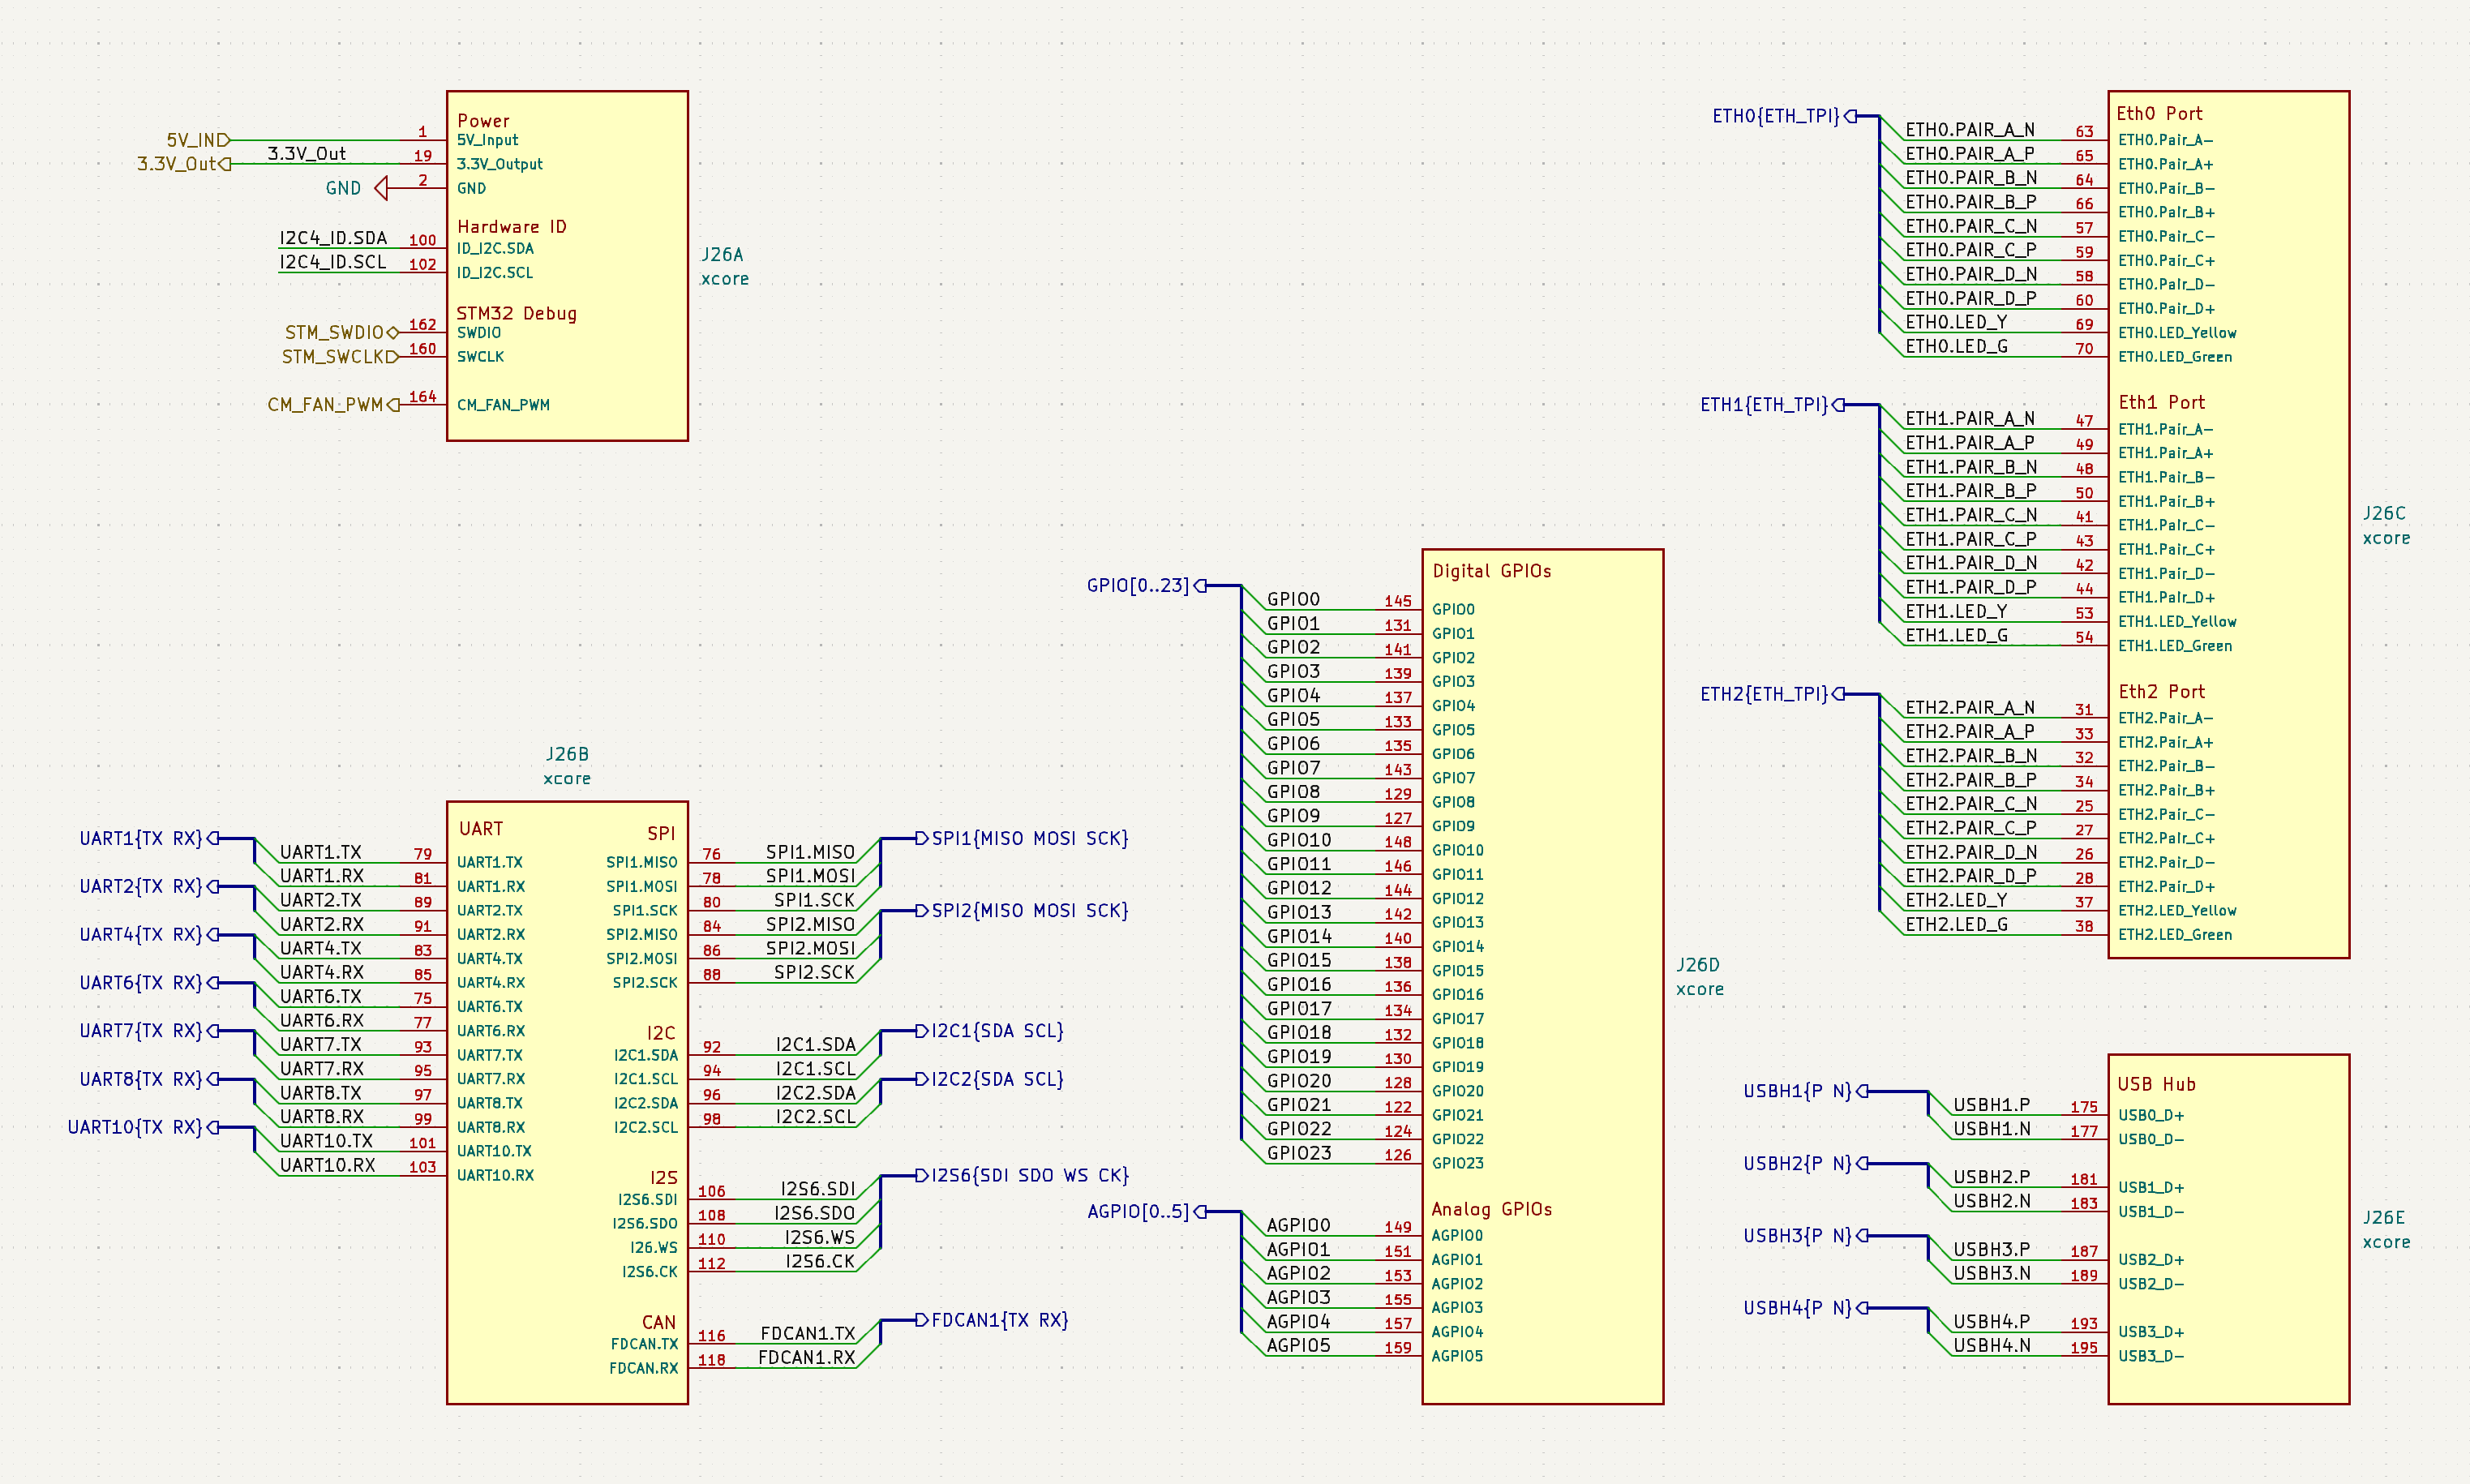The width and height of the screenshot is (2470, 1484).
Task: Click the GND power symbol arrow
Action: (x=381, y=188)
